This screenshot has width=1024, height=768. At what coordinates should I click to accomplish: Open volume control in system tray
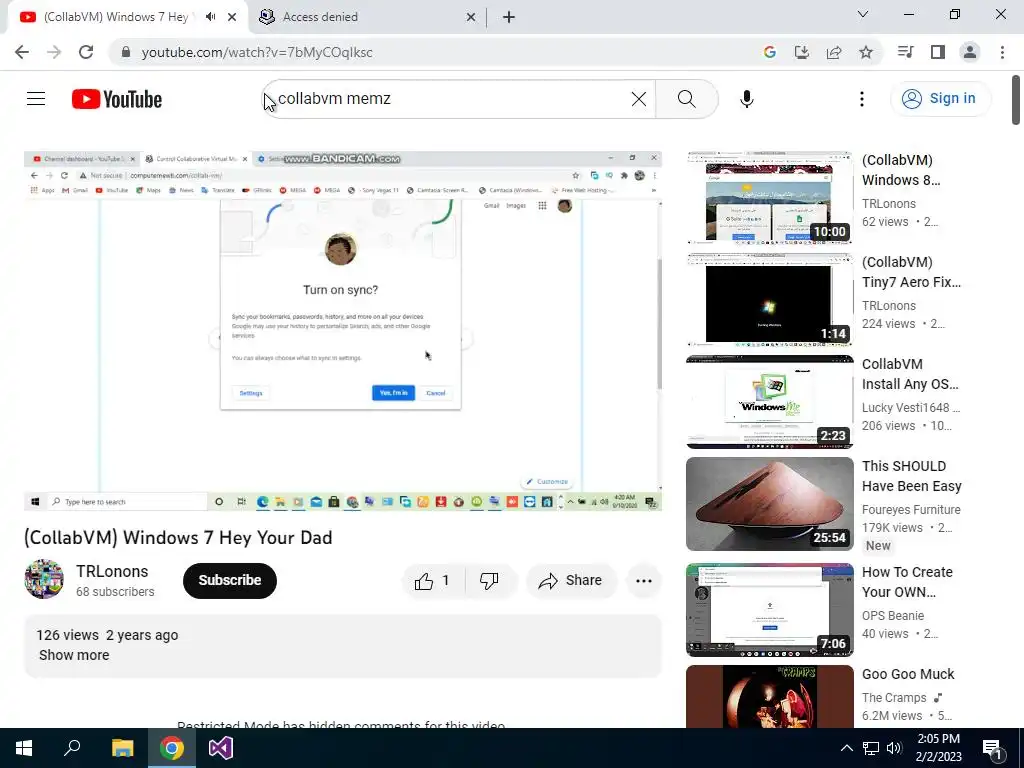click(x=894, y=748)
